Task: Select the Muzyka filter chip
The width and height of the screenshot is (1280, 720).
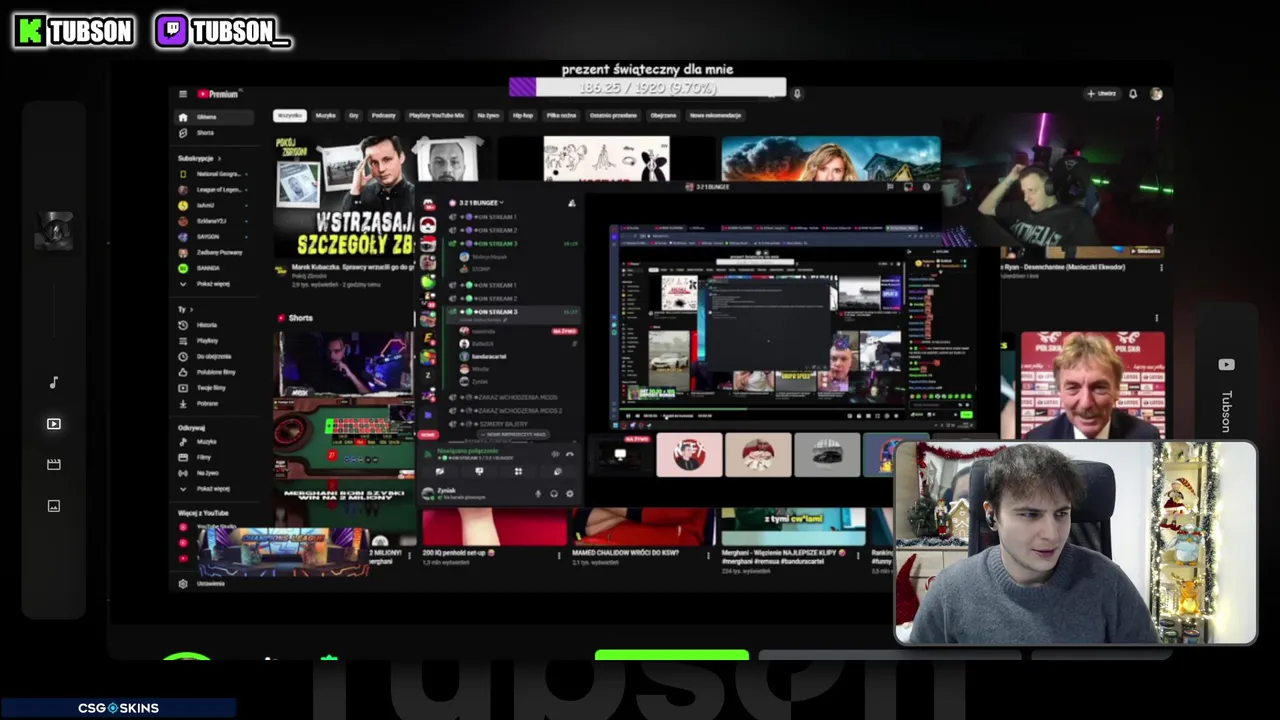Action: point(326,115)
